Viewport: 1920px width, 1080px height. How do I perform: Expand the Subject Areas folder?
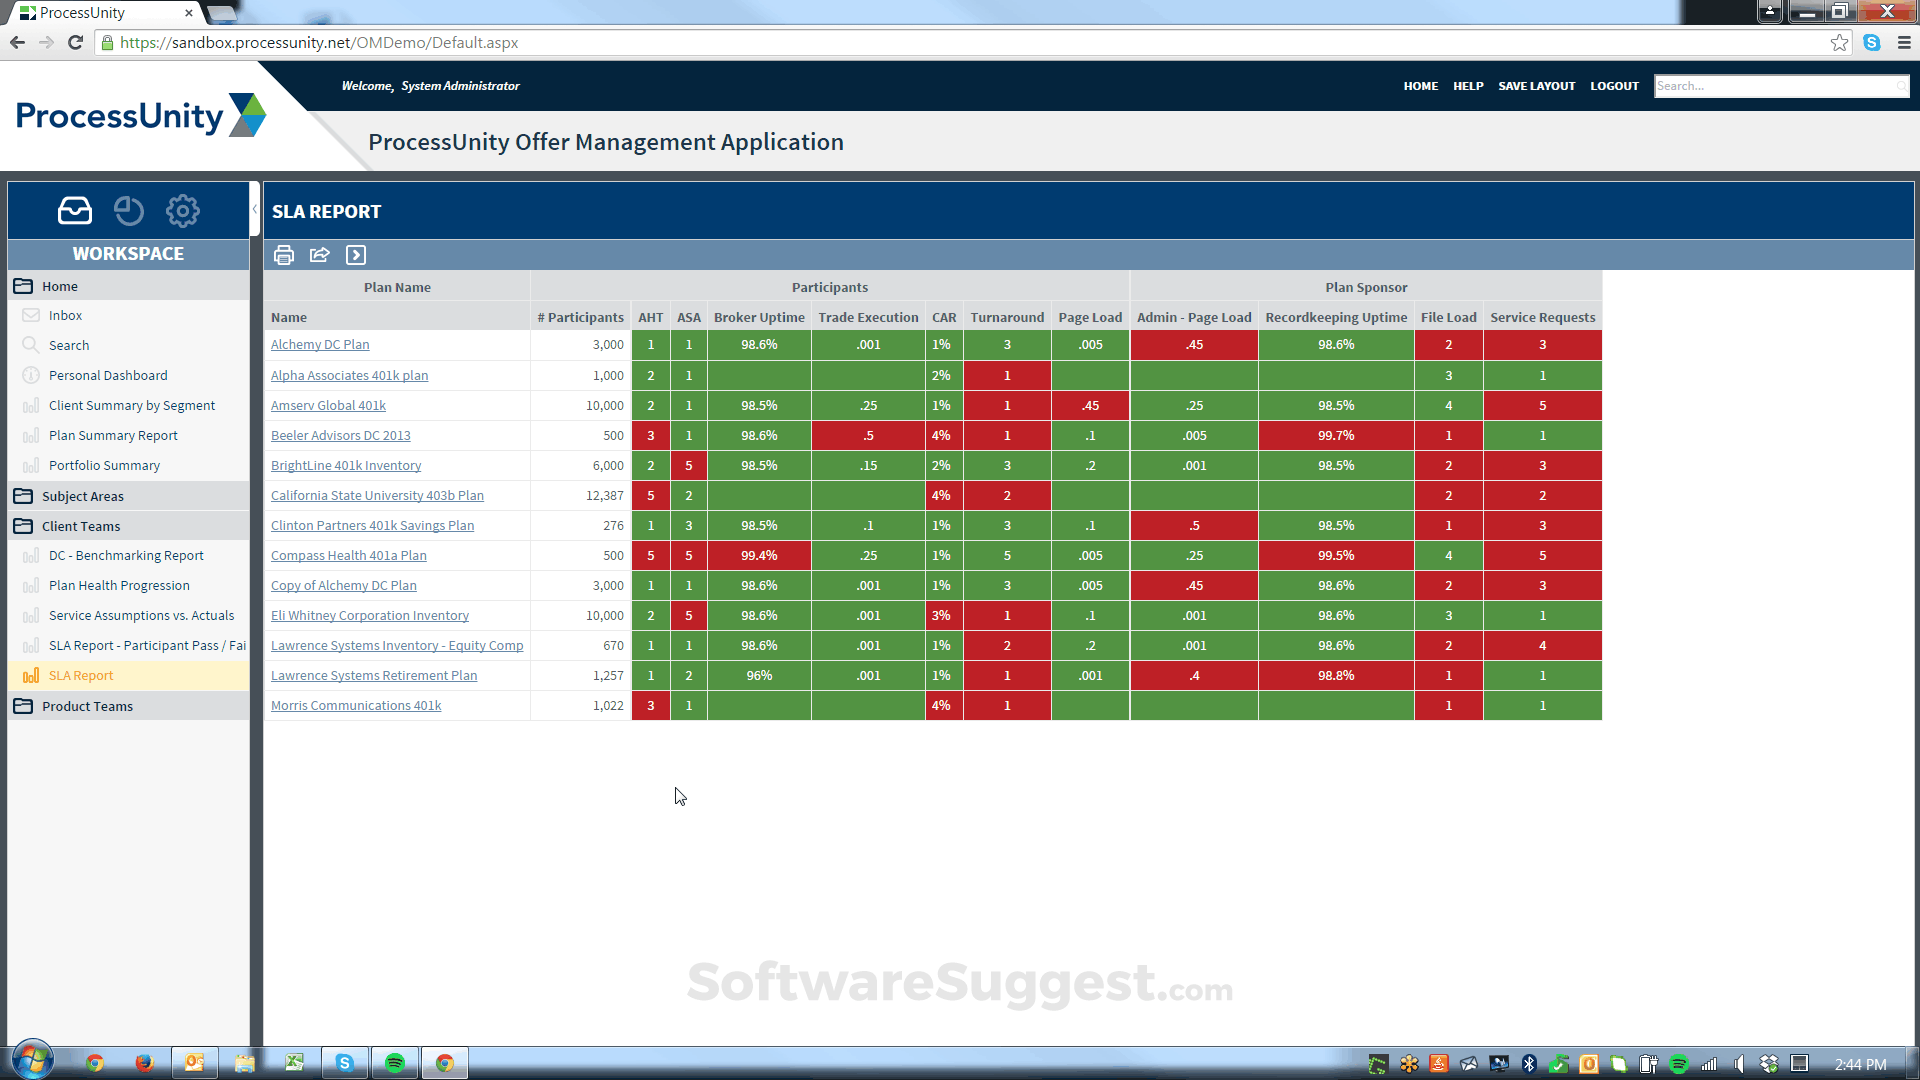point(82,496)
